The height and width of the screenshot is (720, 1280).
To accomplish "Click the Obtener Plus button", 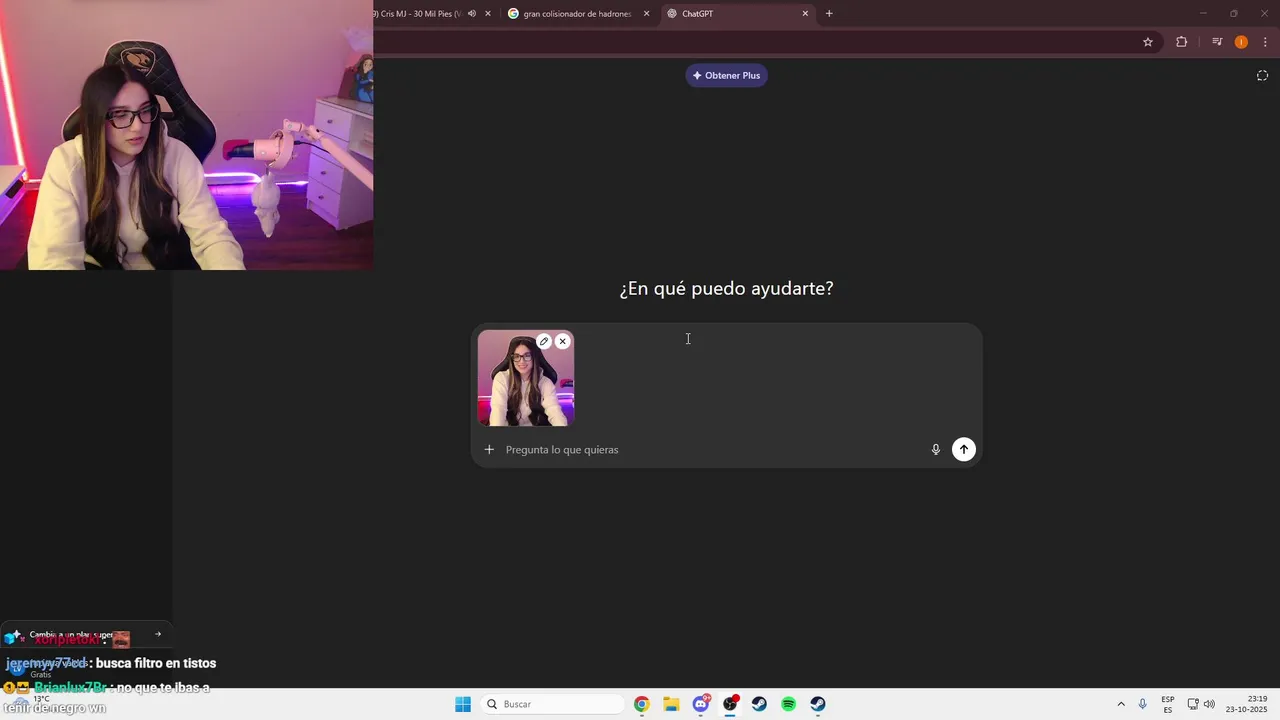I will tap(727, 76).
